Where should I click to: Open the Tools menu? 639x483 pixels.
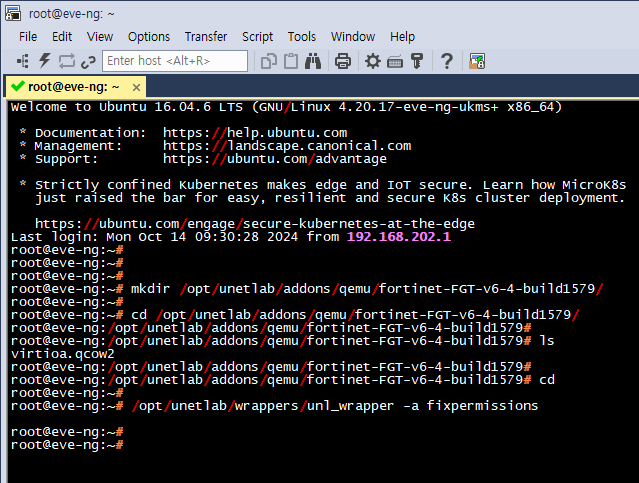[302, 37]
